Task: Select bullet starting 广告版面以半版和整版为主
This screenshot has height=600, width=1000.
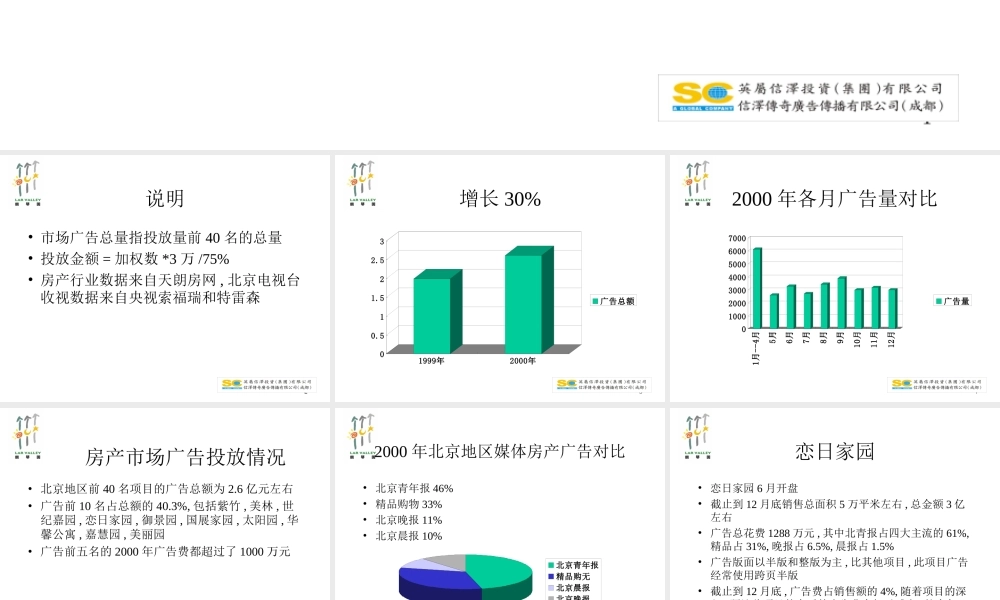Action: 839,568
